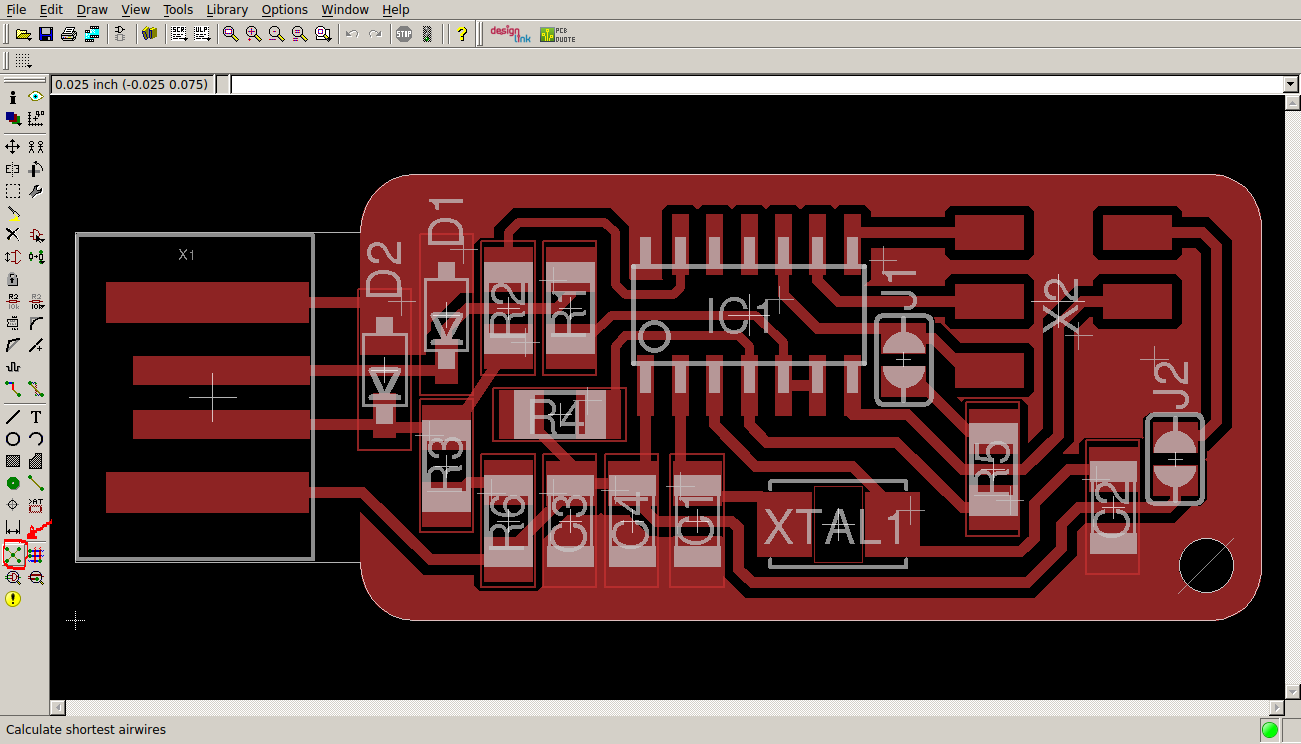The image size is (1301, 744).
Task: Switch to the schematic editor
Action: 121,34
